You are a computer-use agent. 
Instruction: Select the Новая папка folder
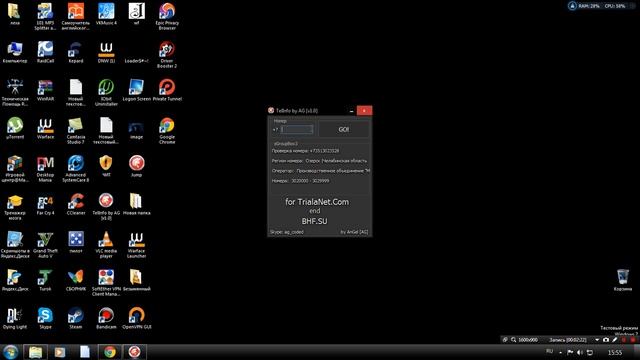(136, 204)
